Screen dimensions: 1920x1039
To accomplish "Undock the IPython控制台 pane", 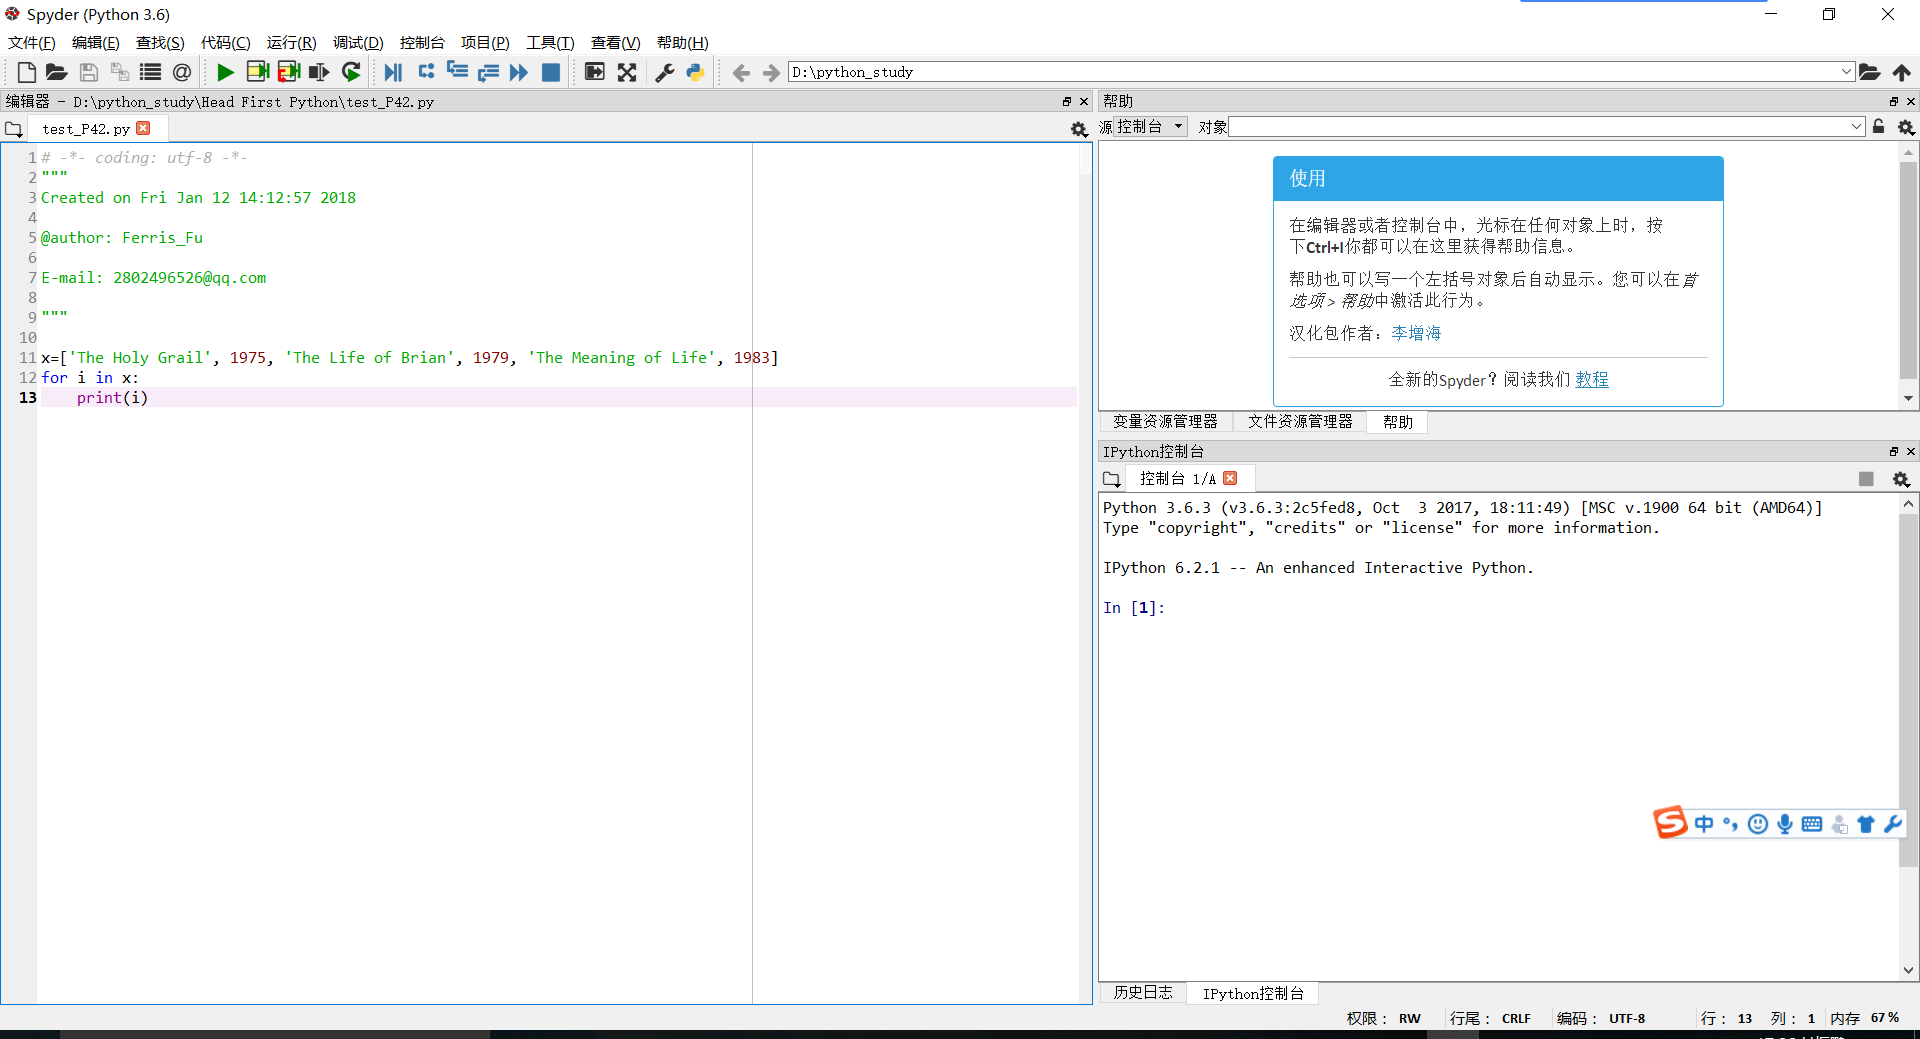I will click(x=1893, y=451).
